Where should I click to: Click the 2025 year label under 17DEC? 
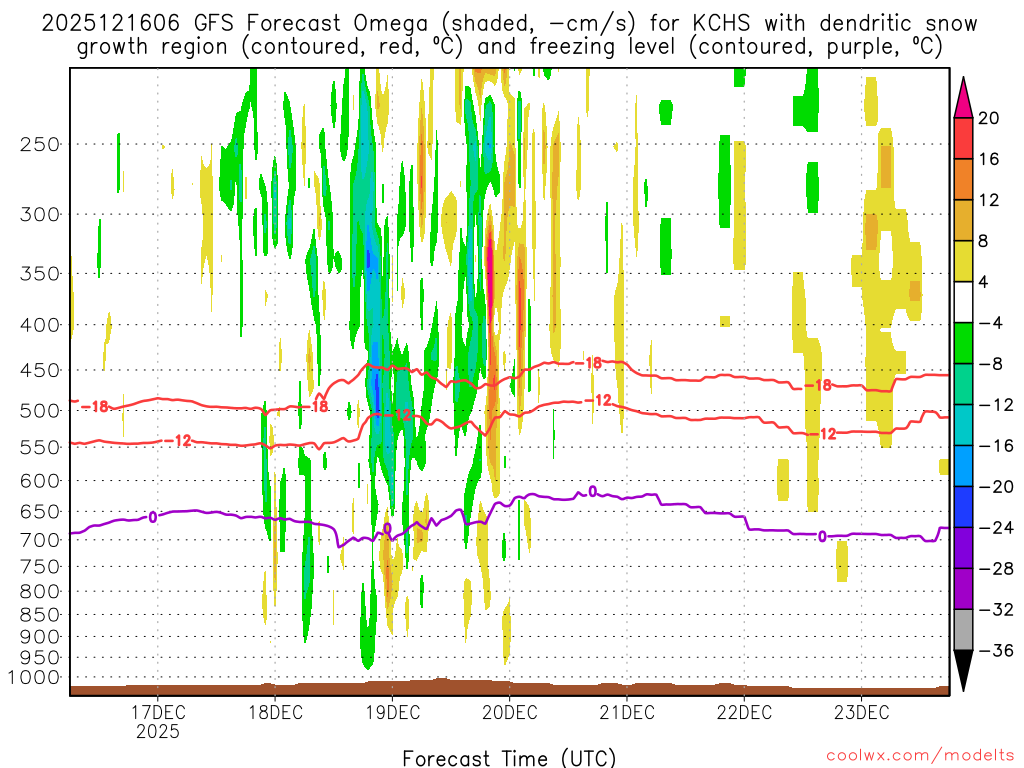click(x=158, y=731)
